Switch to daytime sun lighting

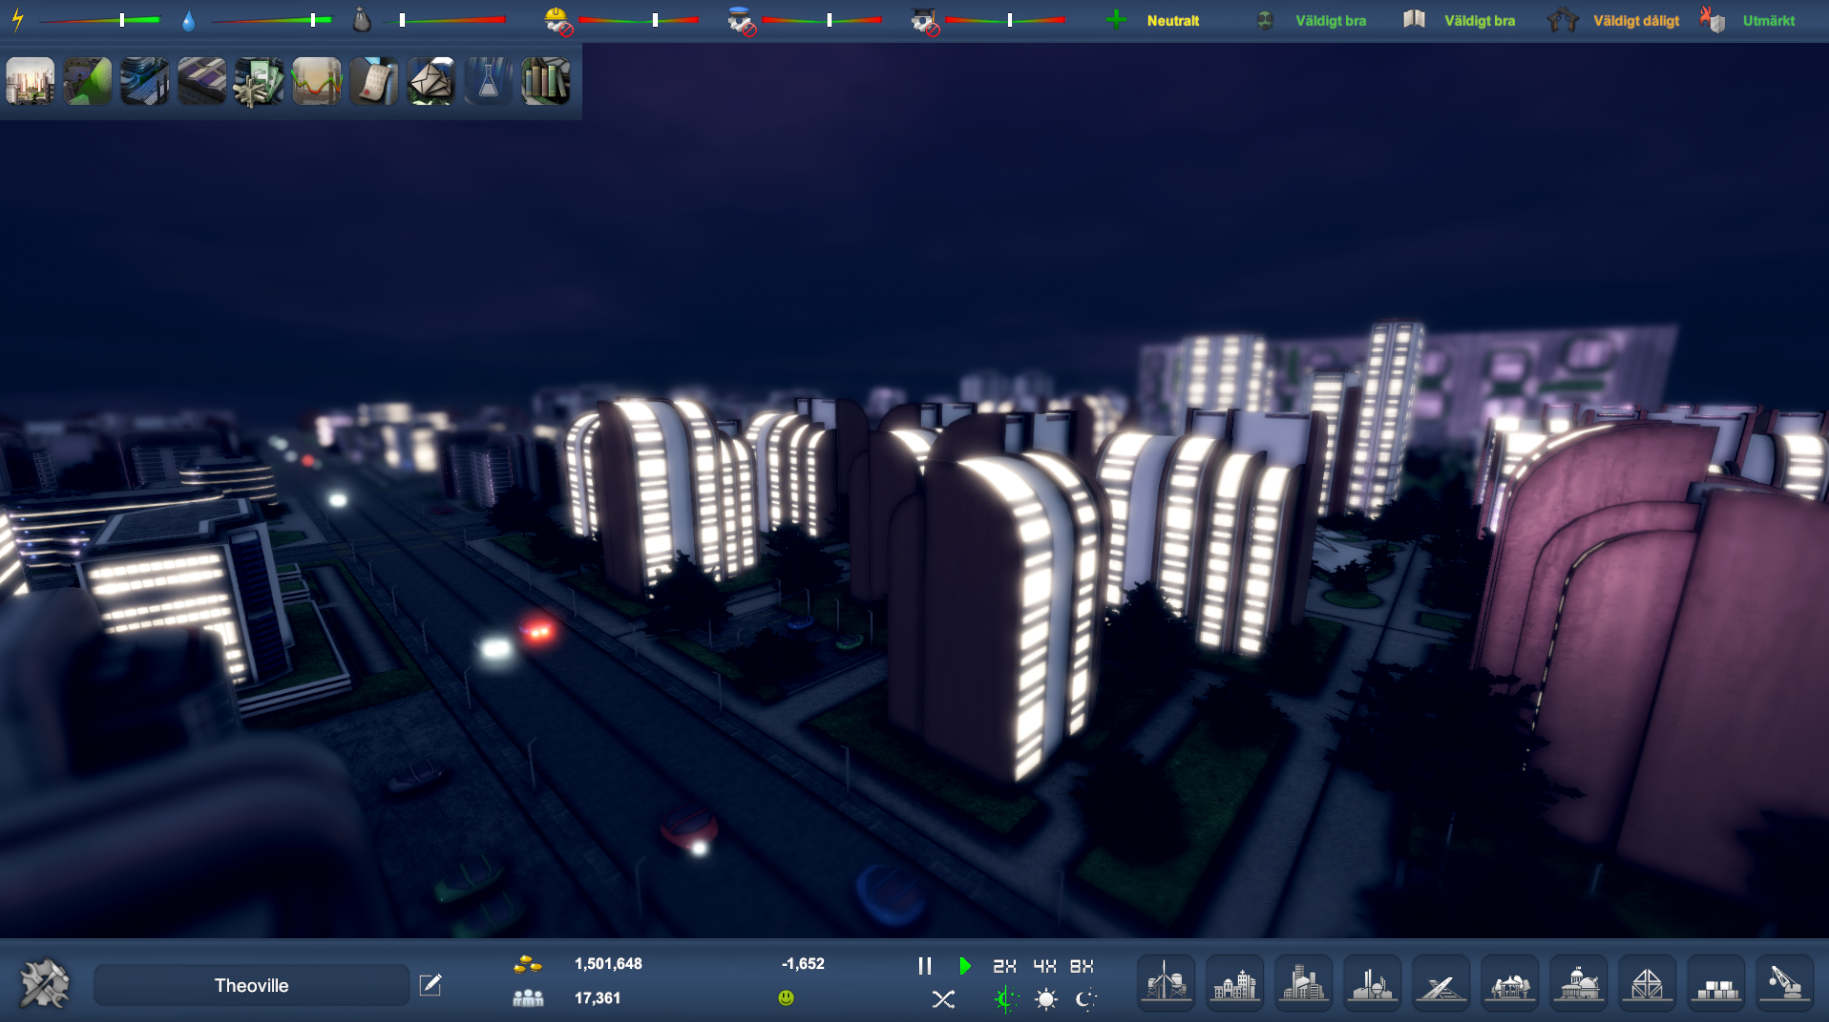click(x=1046, y=999)
